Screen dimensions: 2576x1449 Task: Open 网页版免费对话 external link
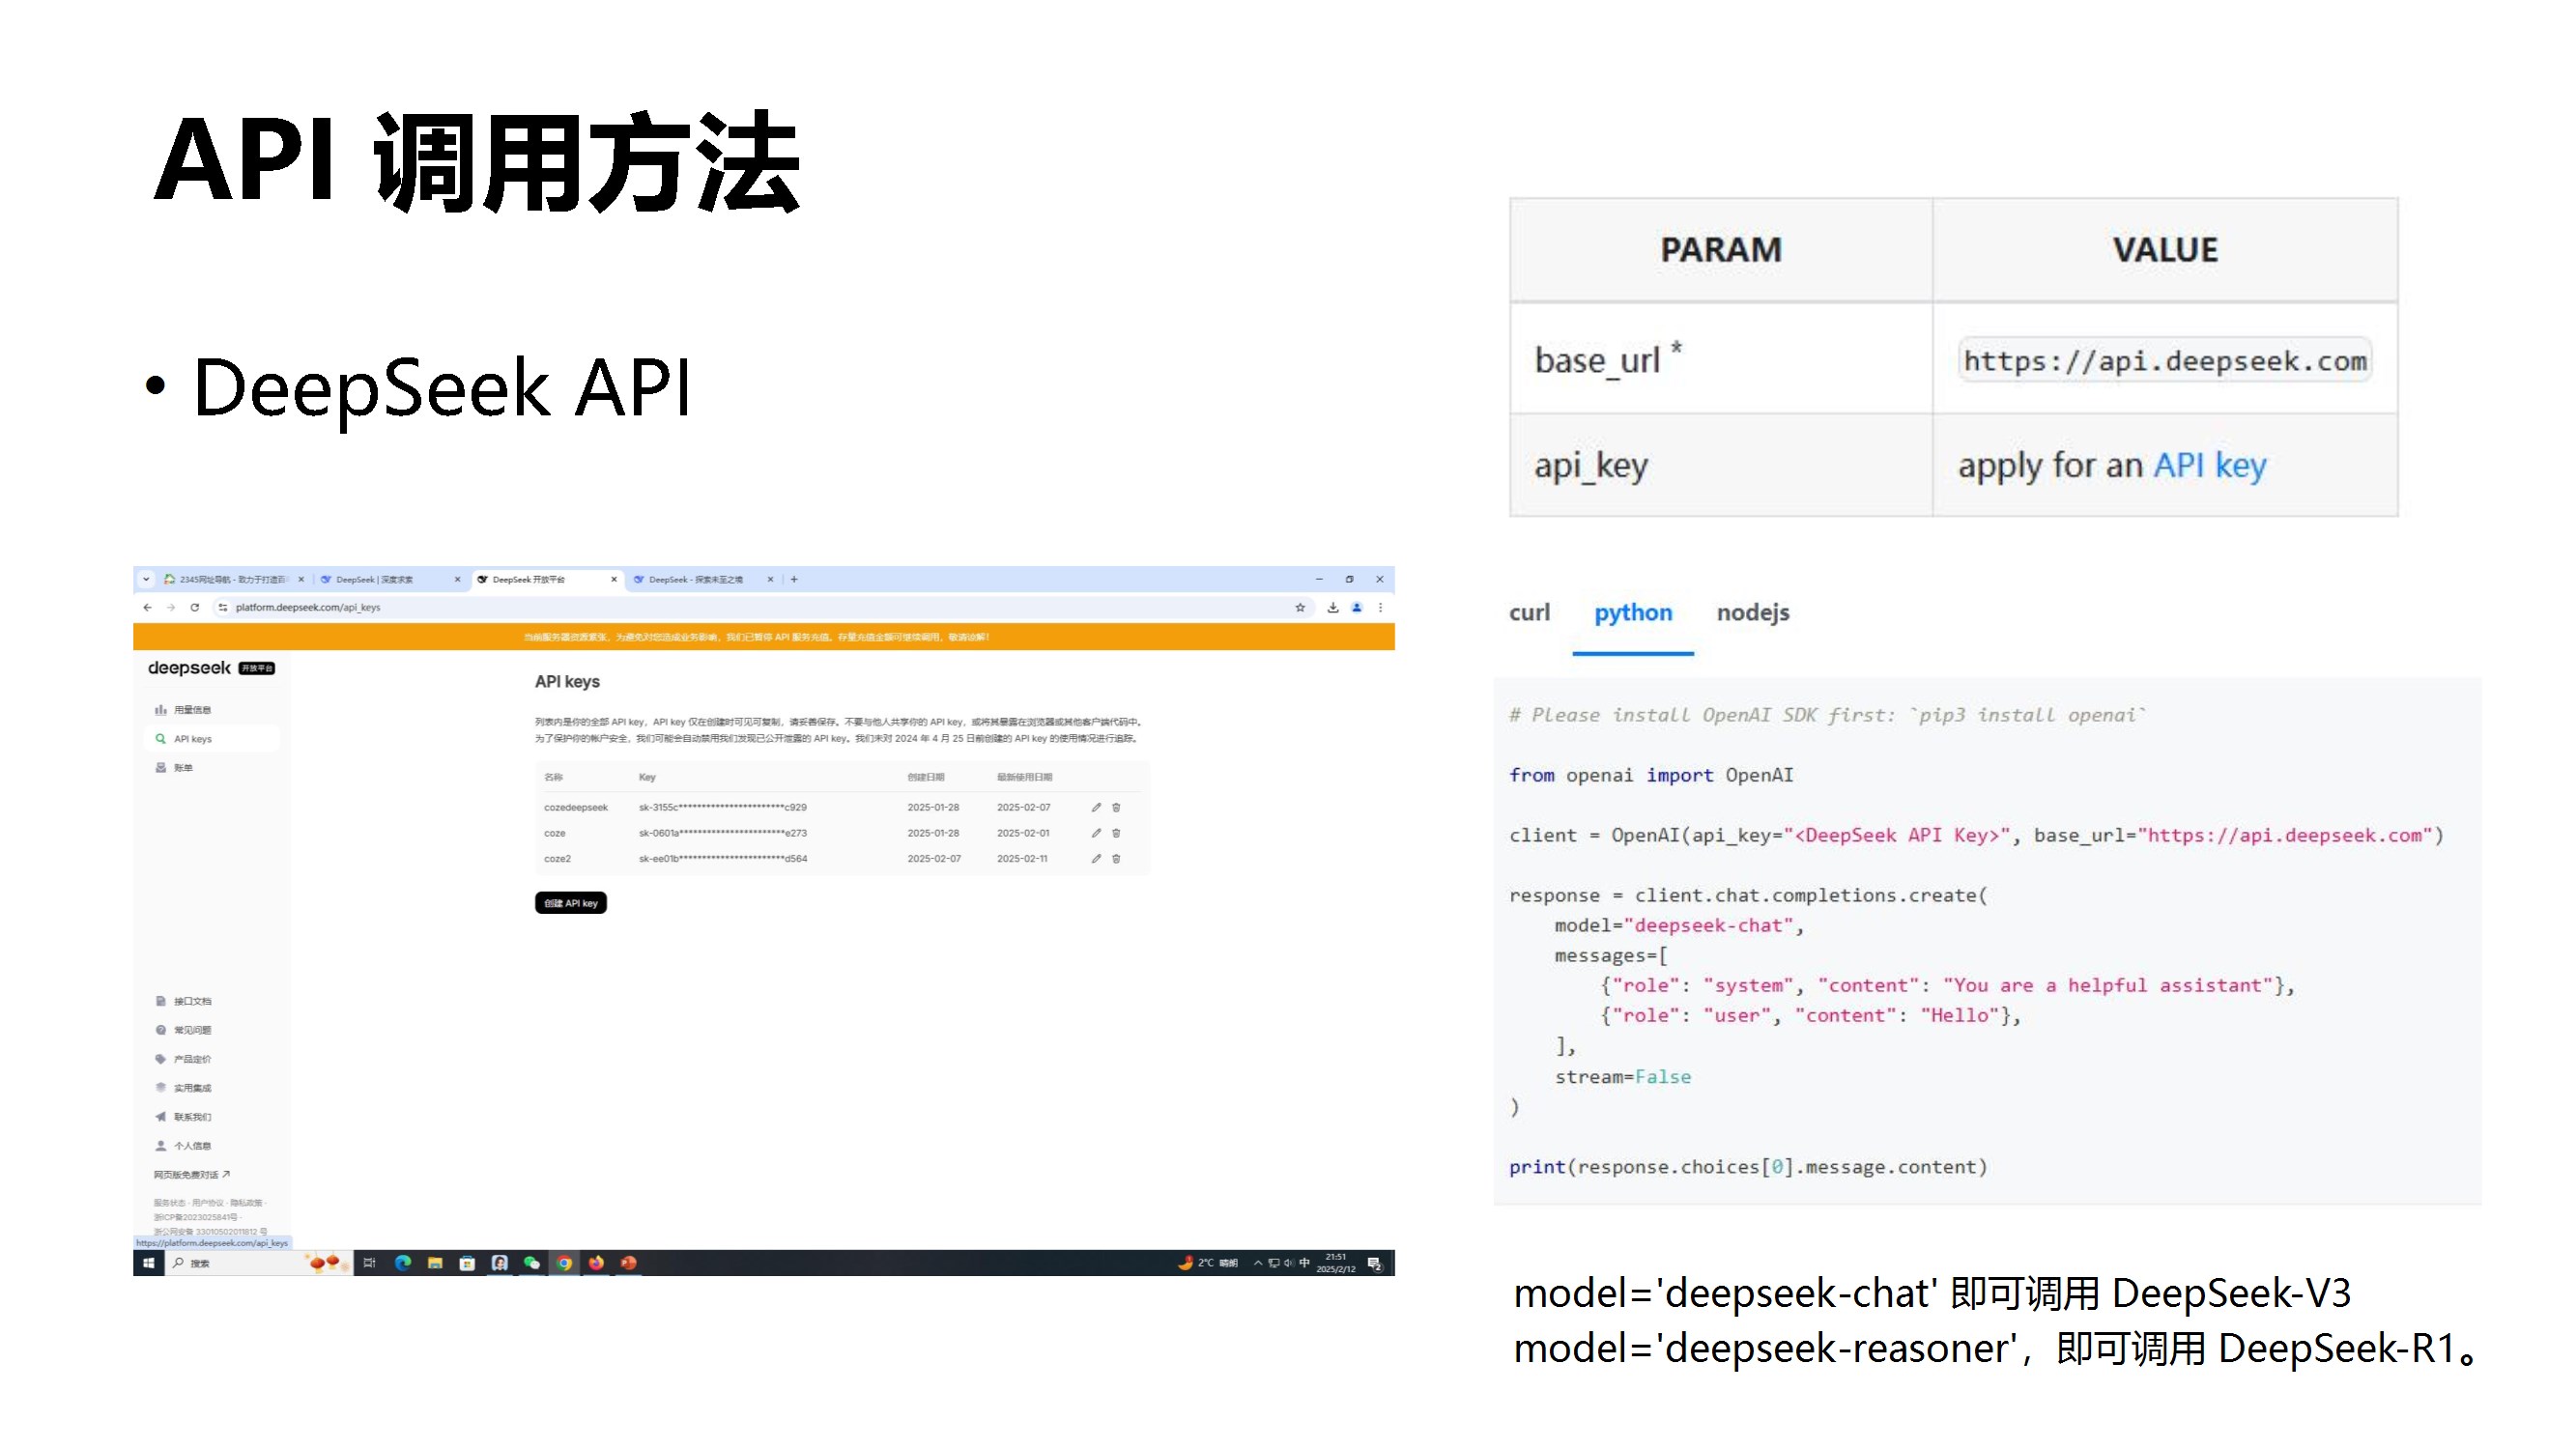click(x=191, y=1175)
